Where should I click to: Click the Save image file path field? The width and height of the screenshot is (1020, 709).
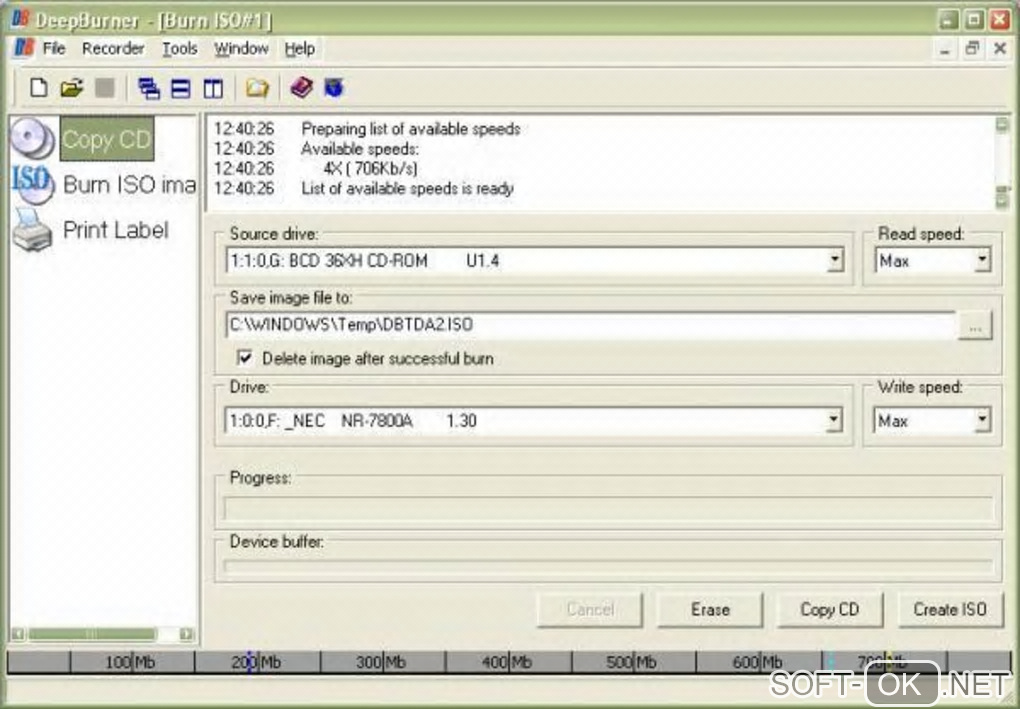pos(591,325)
